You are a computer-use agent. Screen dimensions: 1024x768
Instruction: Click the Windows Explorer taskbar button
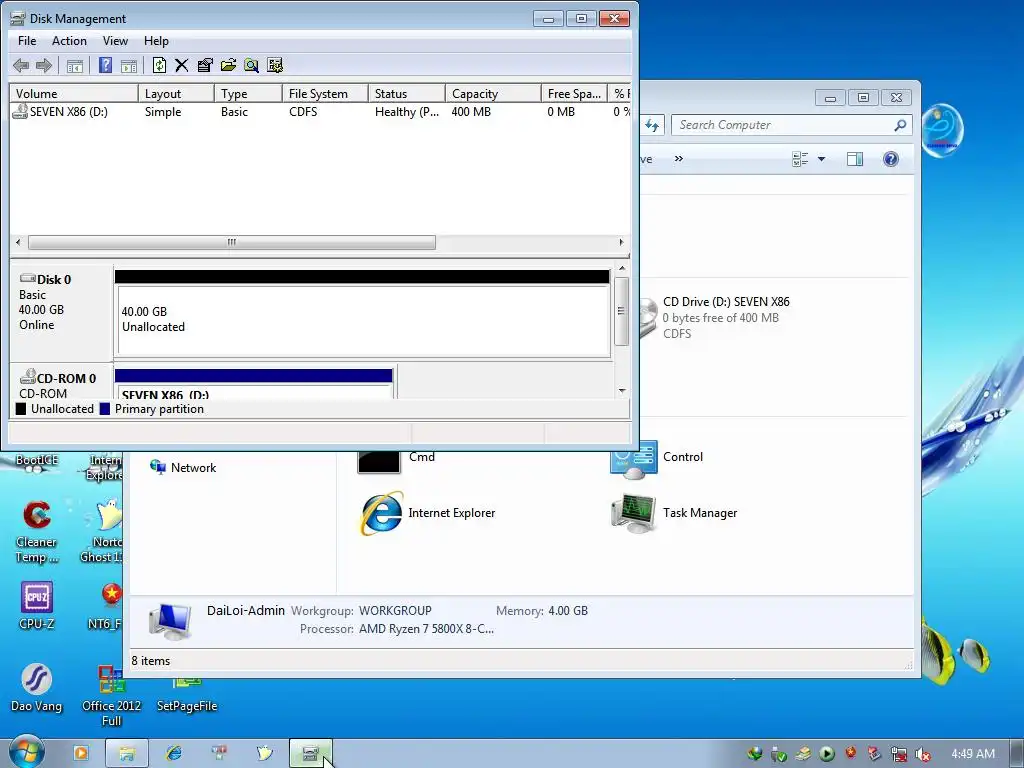[127, 754]
